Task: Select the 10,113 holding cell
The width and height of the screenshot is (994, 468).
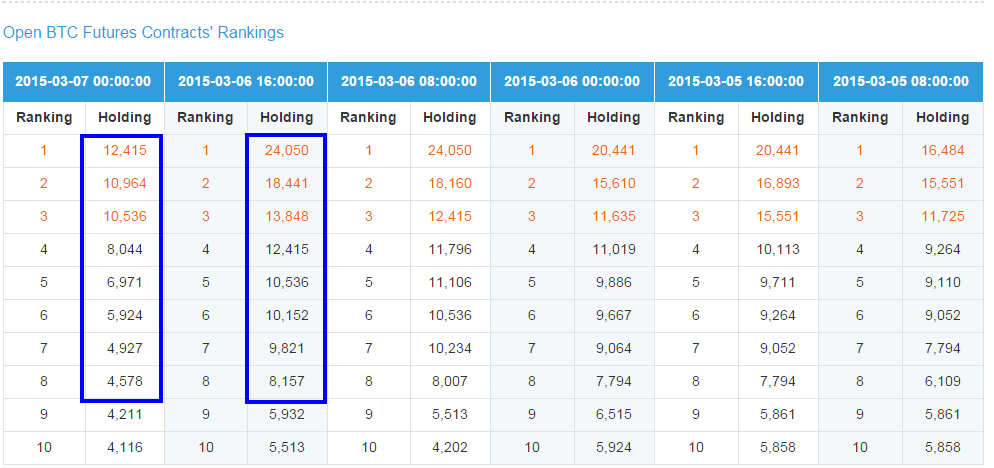Action: pos(778,249)
